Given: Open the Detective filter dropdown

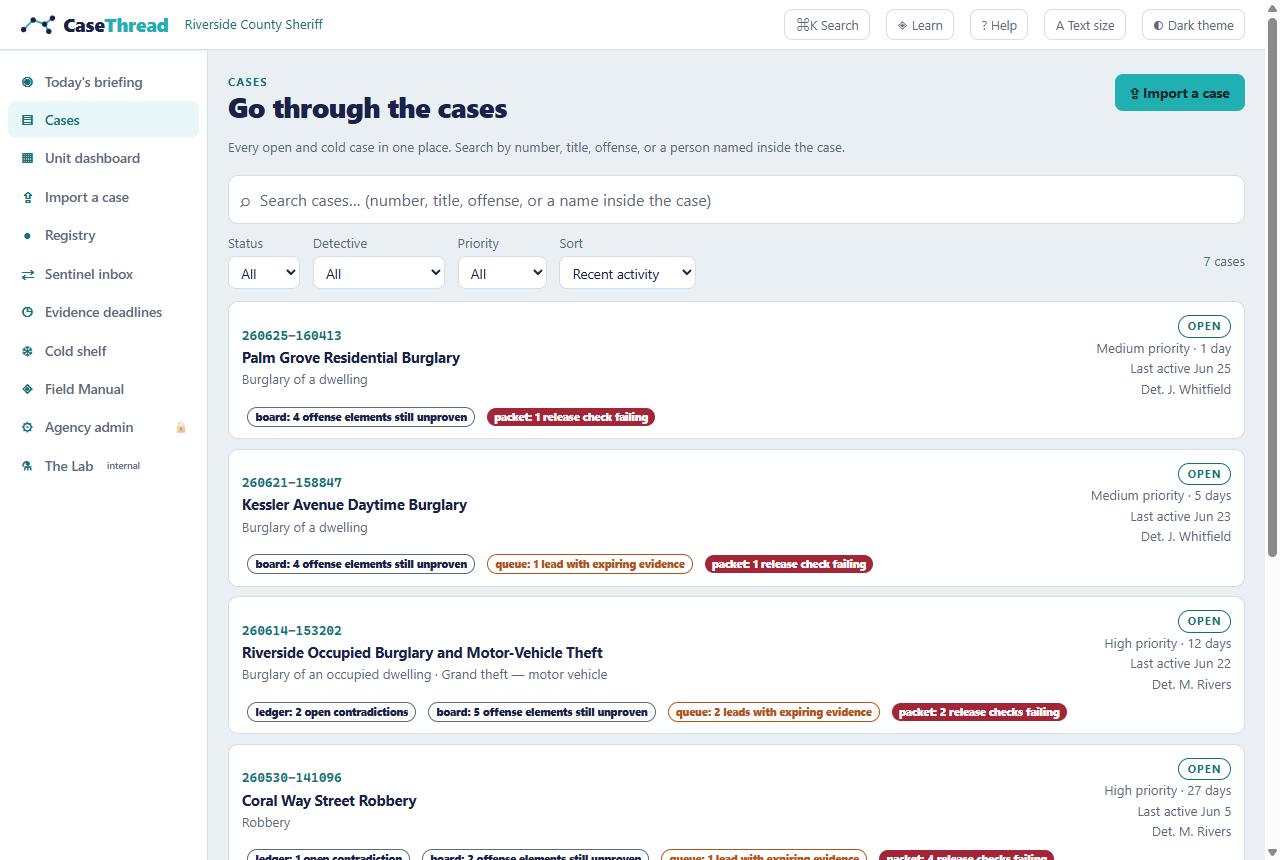Looking at the screenshot, I should (x=379, y=273).
